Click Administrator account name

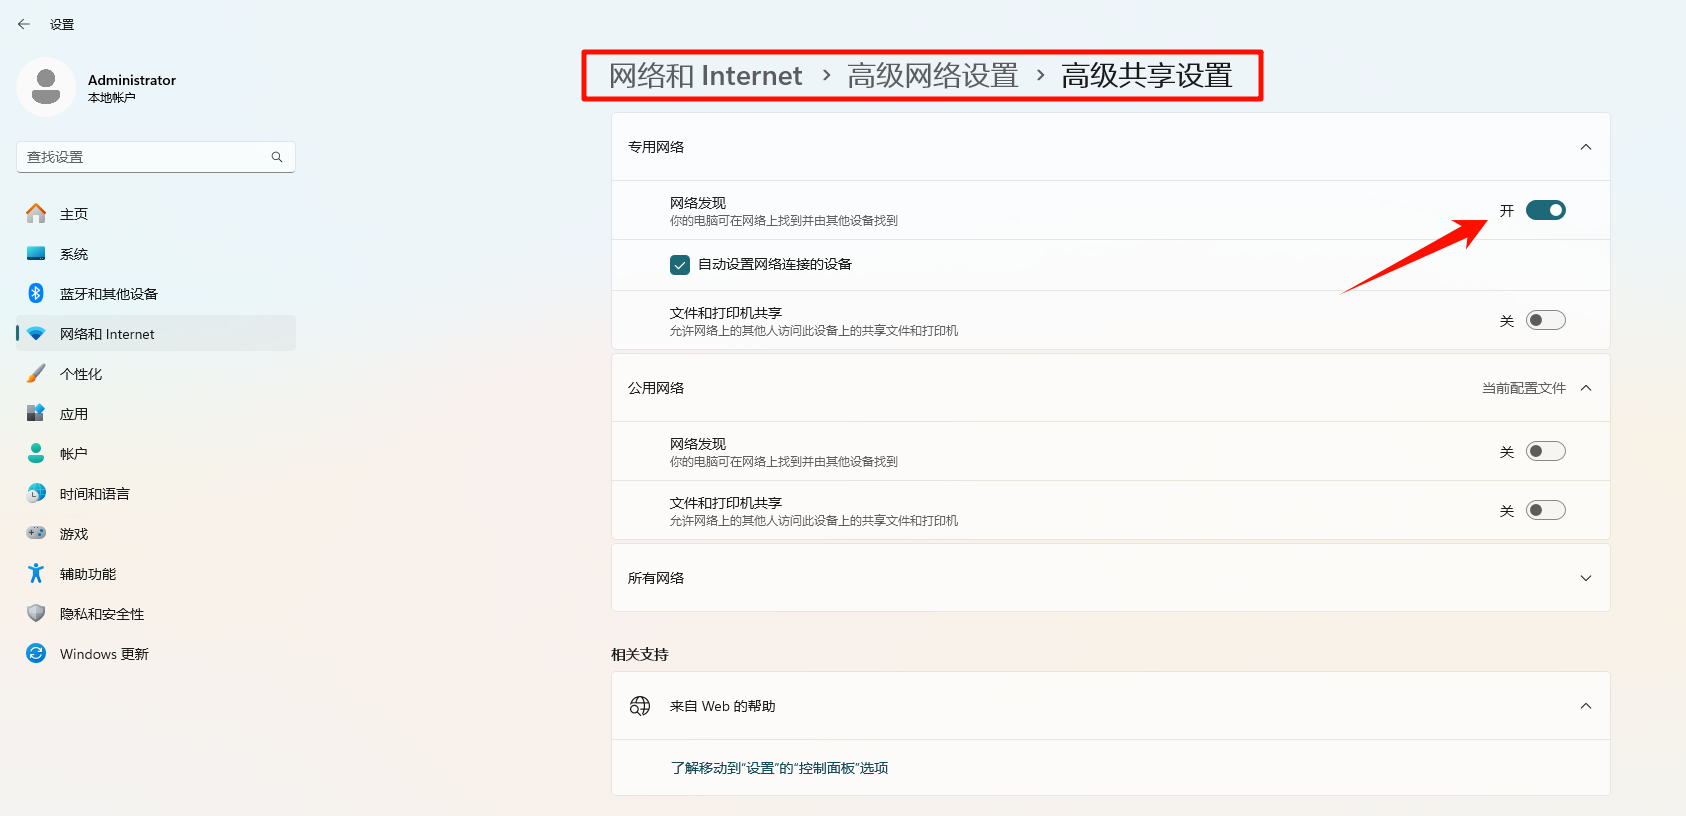(132, 80)
